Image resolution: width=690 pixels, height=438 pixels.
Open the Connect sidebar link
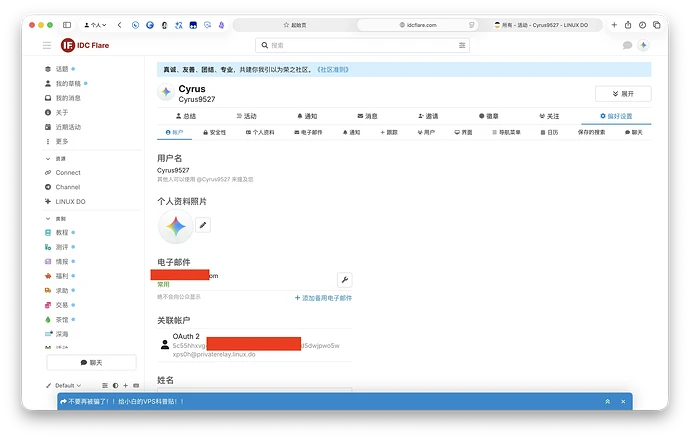(68, 173)
